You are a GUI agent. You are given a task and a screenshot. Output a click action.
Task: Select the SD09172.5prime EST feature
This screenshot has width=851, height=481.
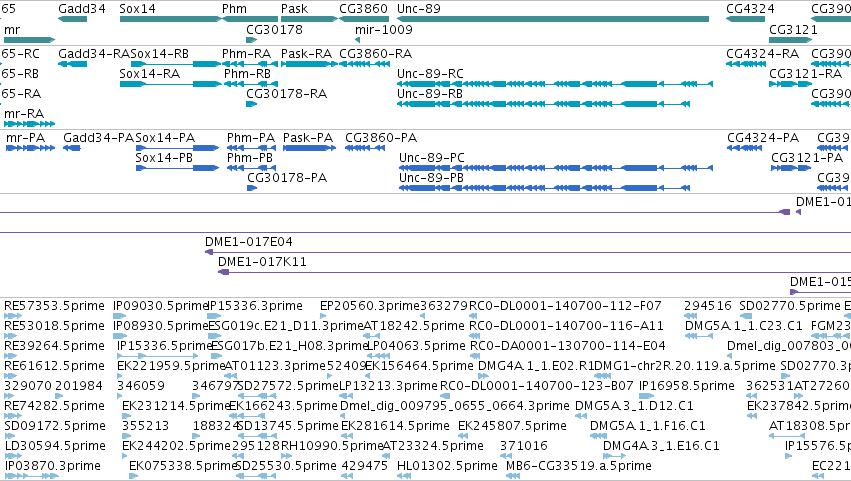[x=11, y=436]
